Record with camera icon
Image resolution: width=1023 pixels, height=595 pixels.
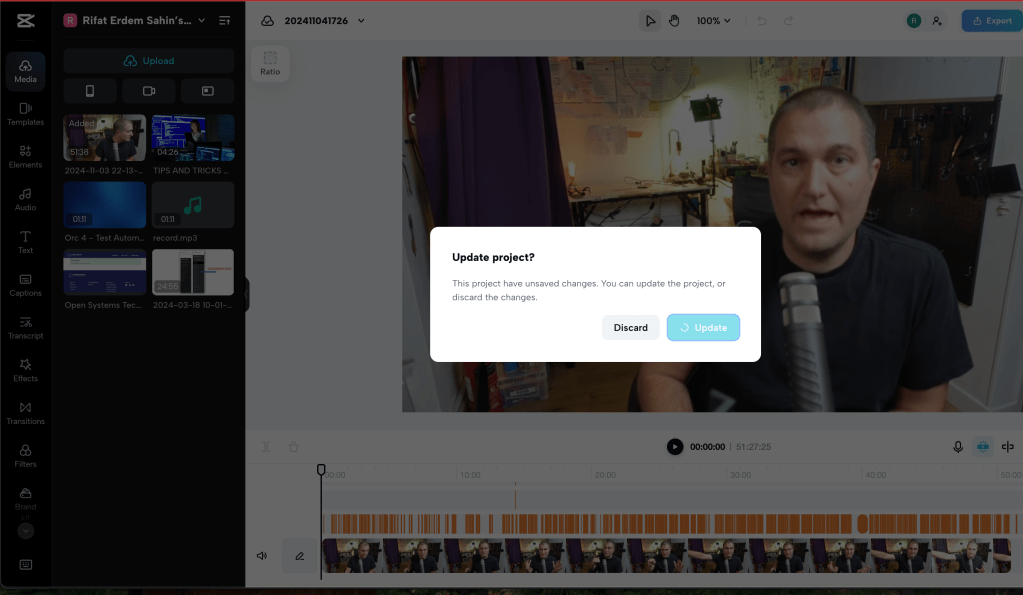click(149, 91)
